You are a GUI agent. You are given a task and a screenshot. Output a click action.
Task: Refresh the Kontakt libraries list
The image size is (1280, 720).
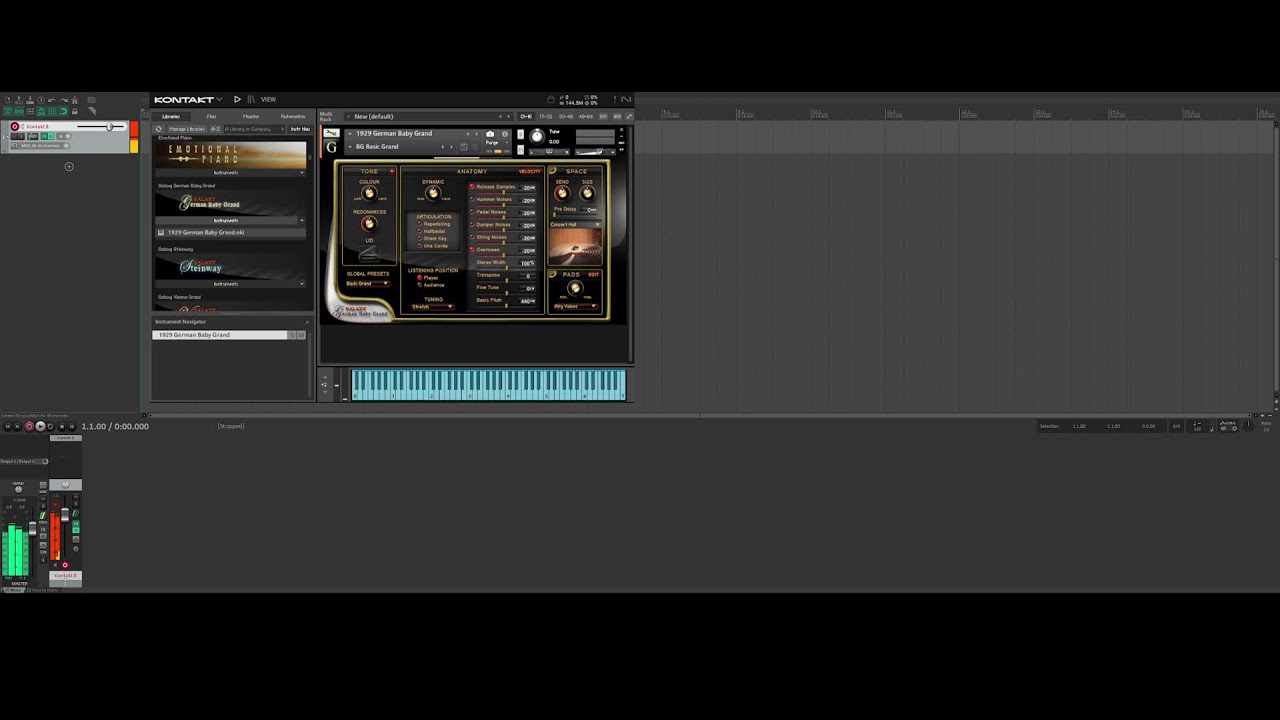[x=158, y=129]
